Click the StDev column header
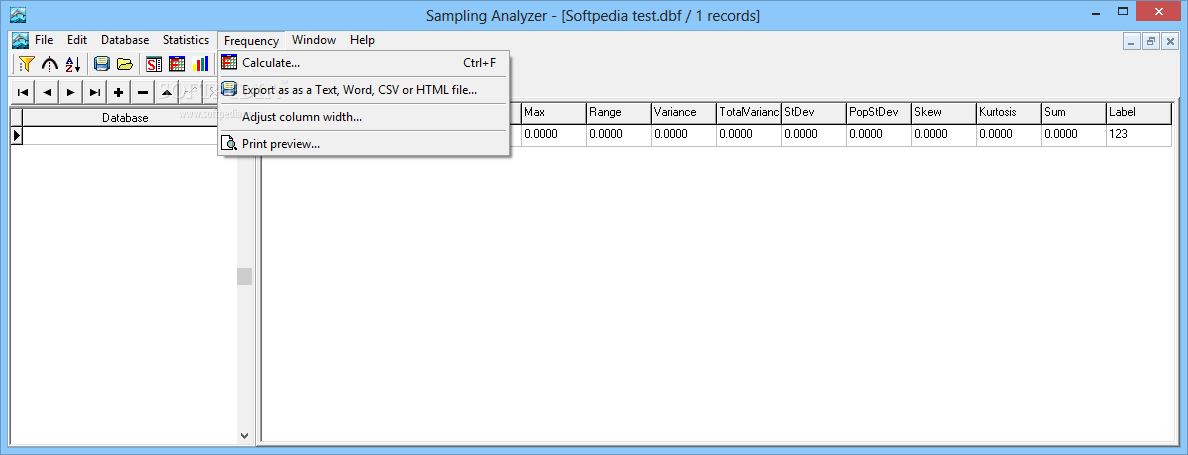This screenshot has width=1188, height=455. click(x=813, y=112)
